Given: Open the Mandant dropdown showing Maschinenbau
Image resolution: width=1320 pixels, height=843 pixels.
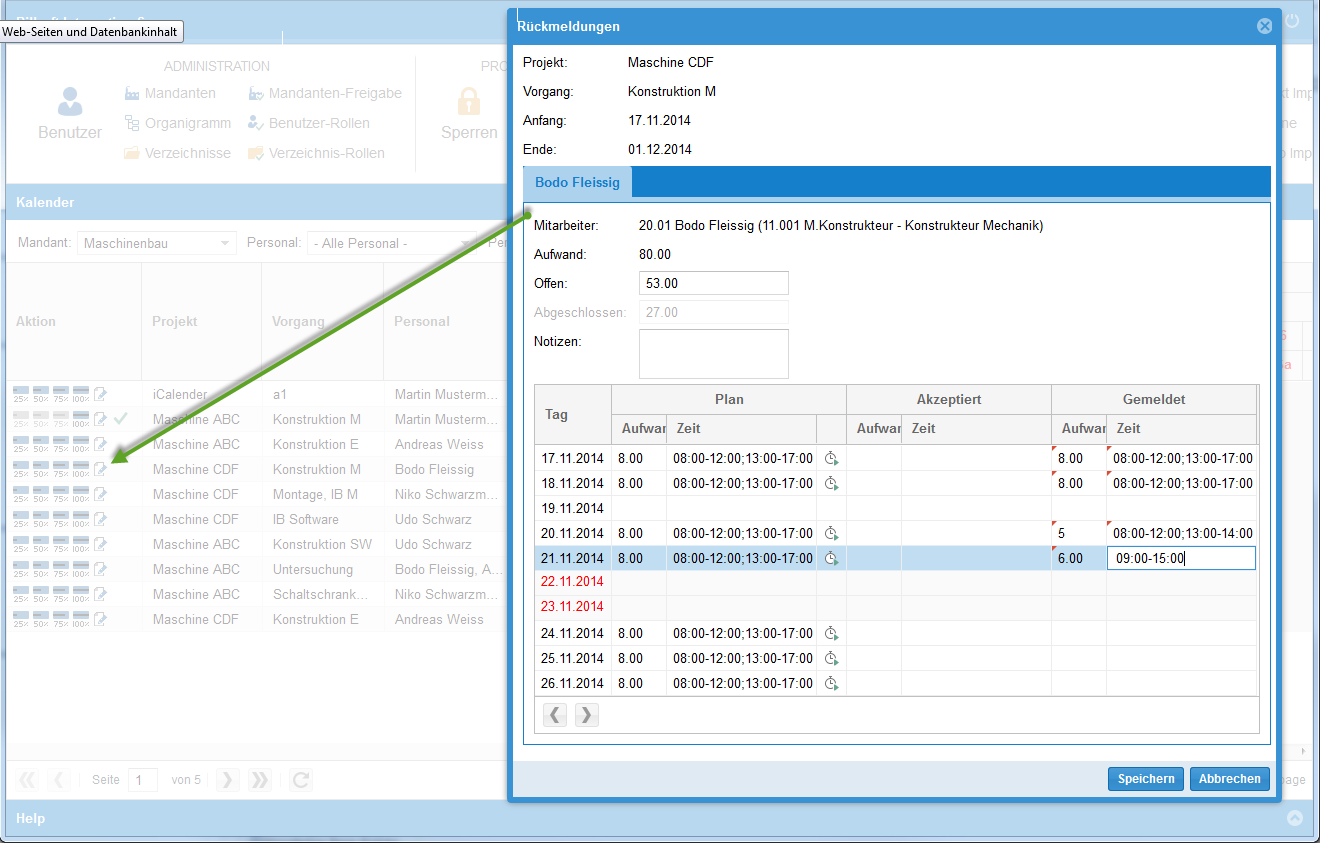Looking at the screenshot, I should tap(157, 243).
